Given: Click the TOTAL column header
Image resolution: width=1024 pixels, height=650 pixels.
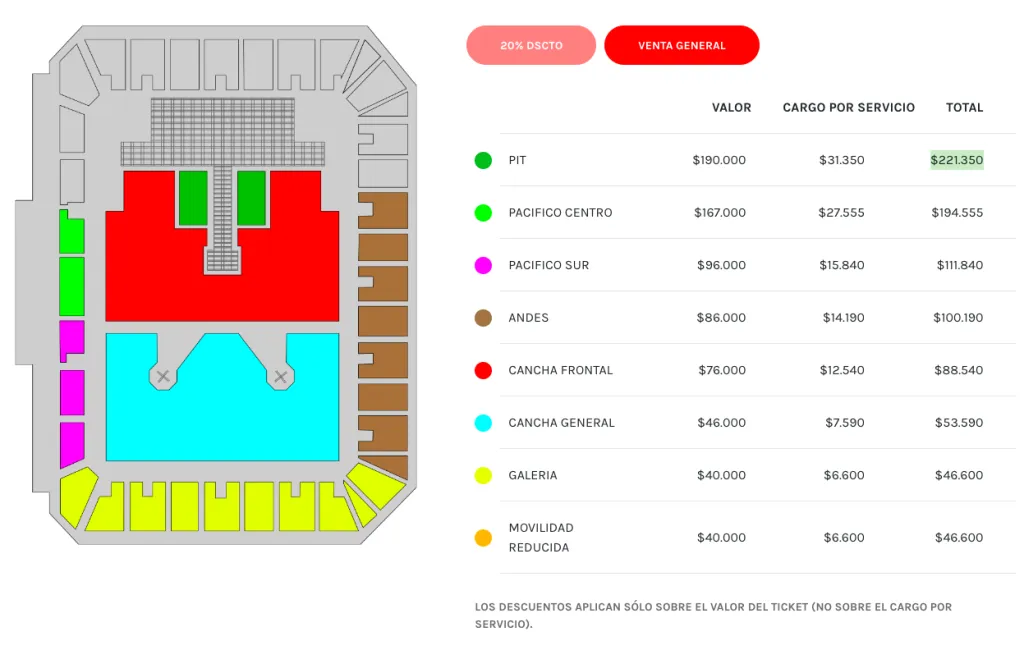Looking at the screenshot, I should pyautogui.click(x=964, y=107).
